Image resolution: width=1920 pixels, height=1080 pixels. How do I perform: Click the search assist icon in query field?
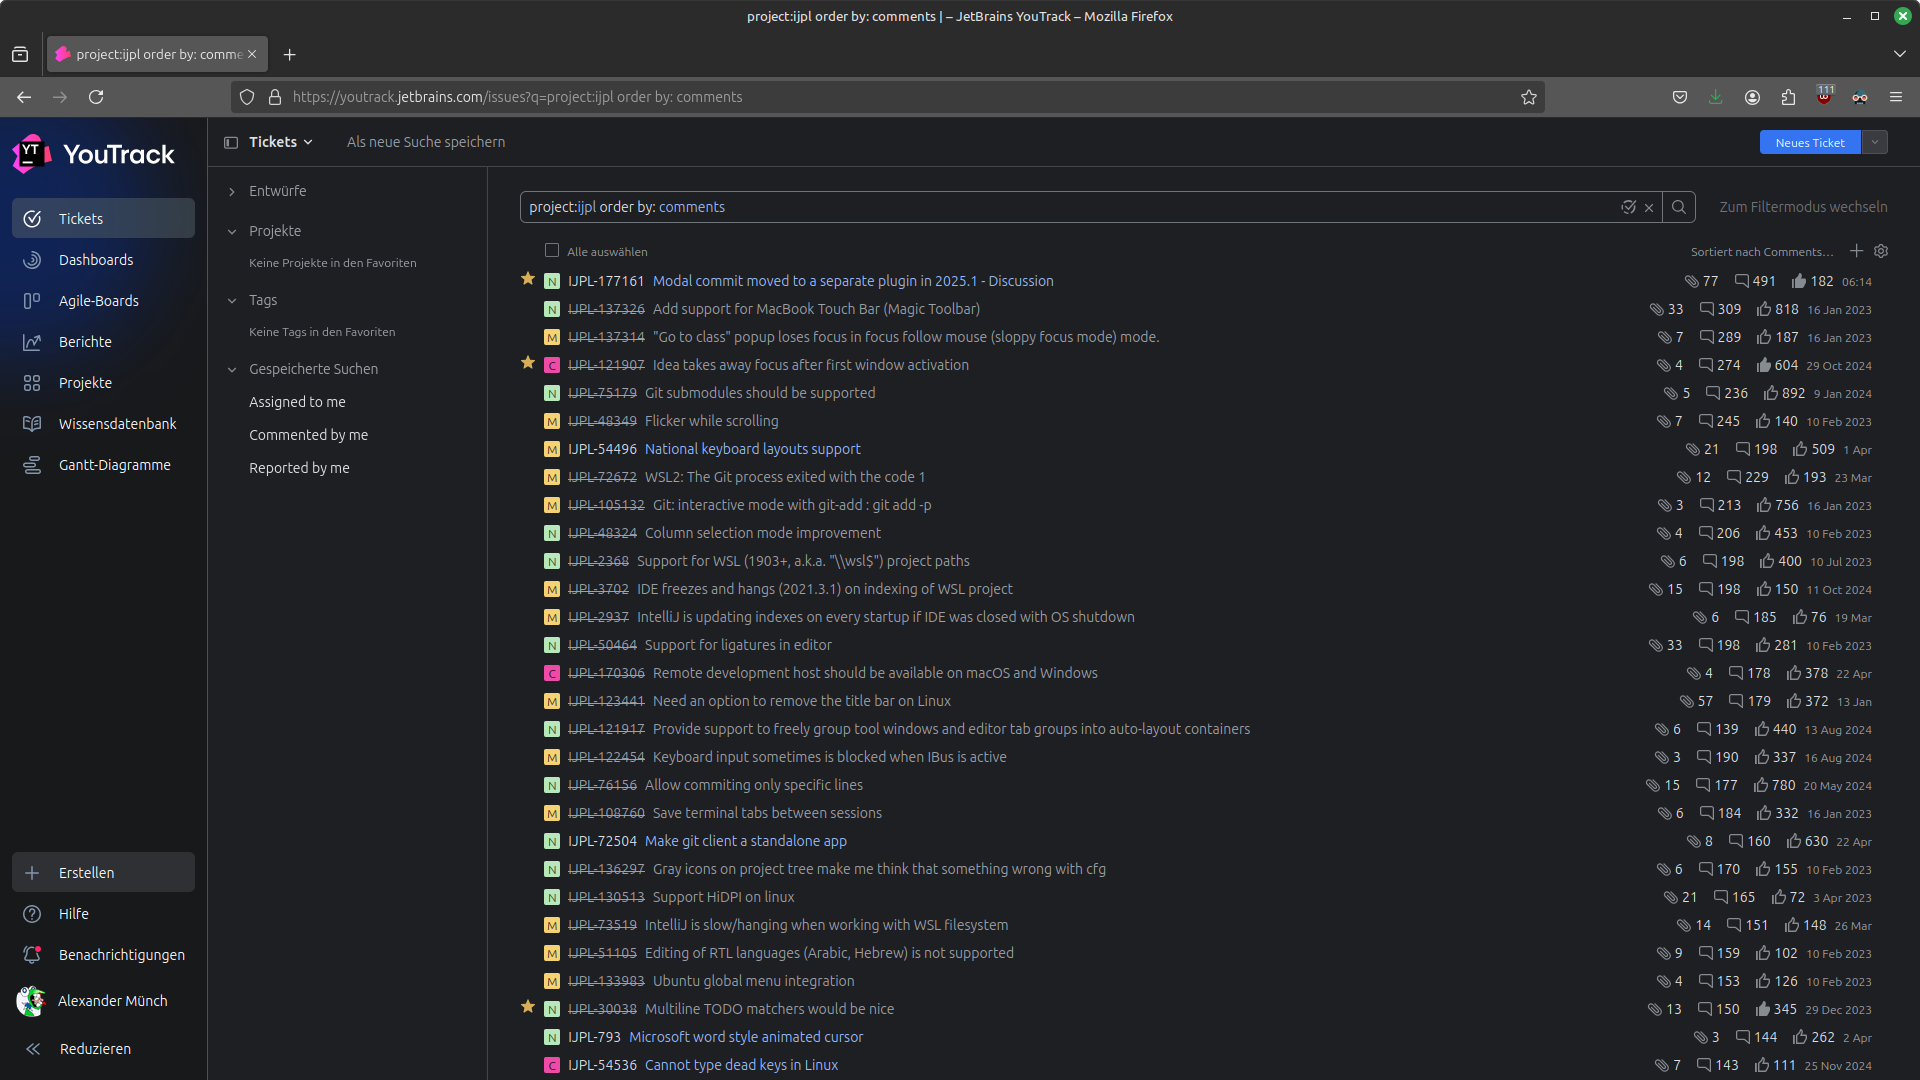click(1628, 207)
